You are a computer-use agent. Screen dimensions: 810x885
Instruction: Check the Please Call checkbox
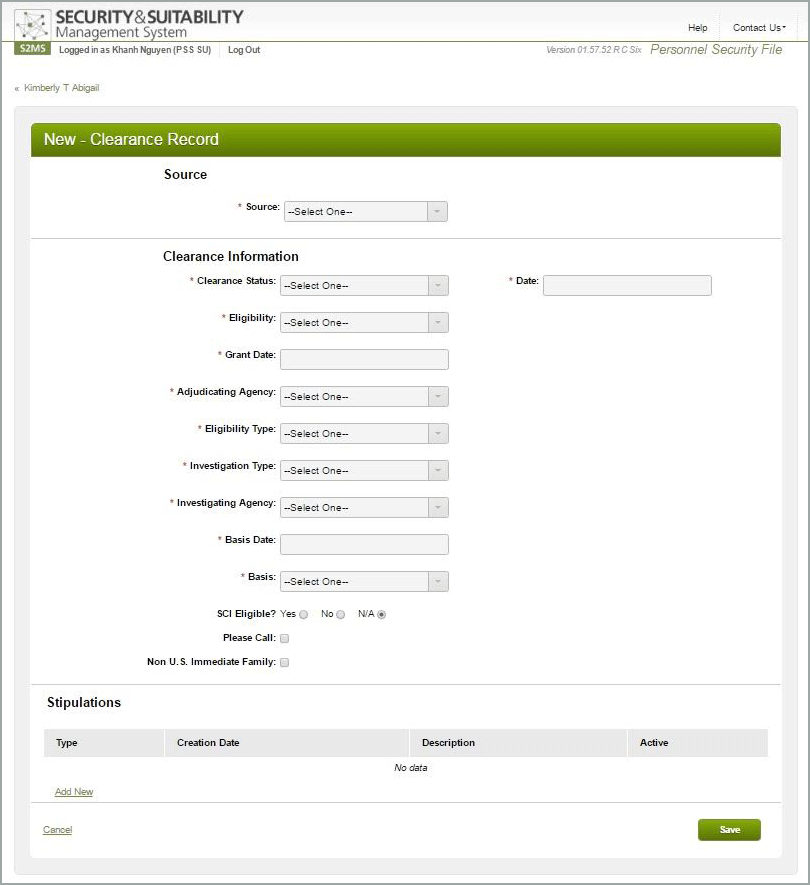(284, 638)
